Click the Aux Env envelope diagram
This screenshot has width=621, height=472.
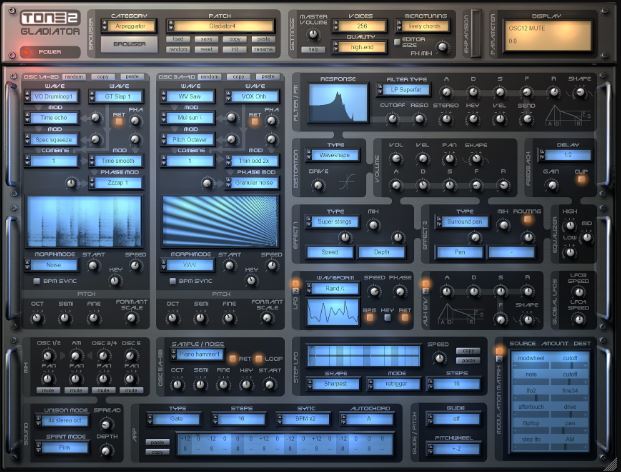(459, 314)
